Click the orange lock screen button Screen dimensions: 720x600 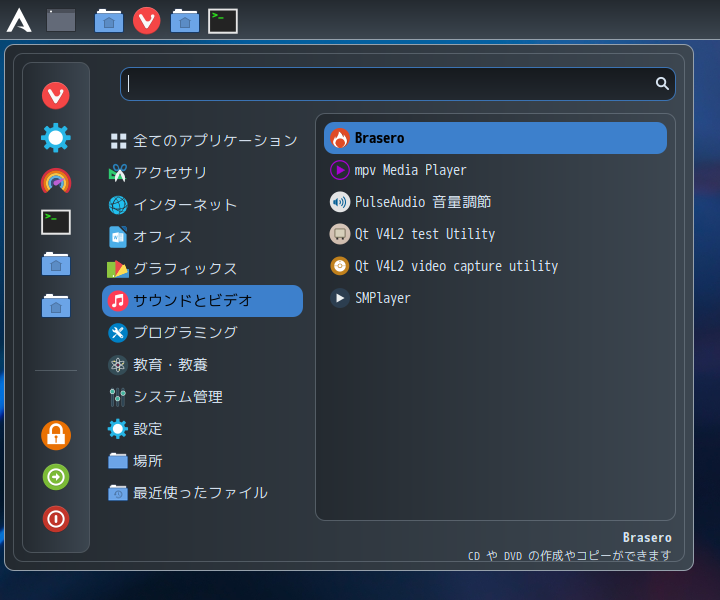pyautogui.click(x=56, y=435)
